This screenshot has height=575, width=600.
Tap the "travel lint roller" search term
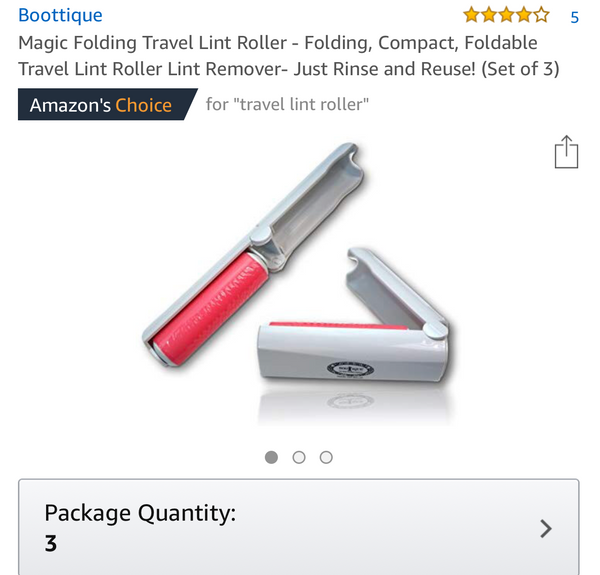point(287,104)
